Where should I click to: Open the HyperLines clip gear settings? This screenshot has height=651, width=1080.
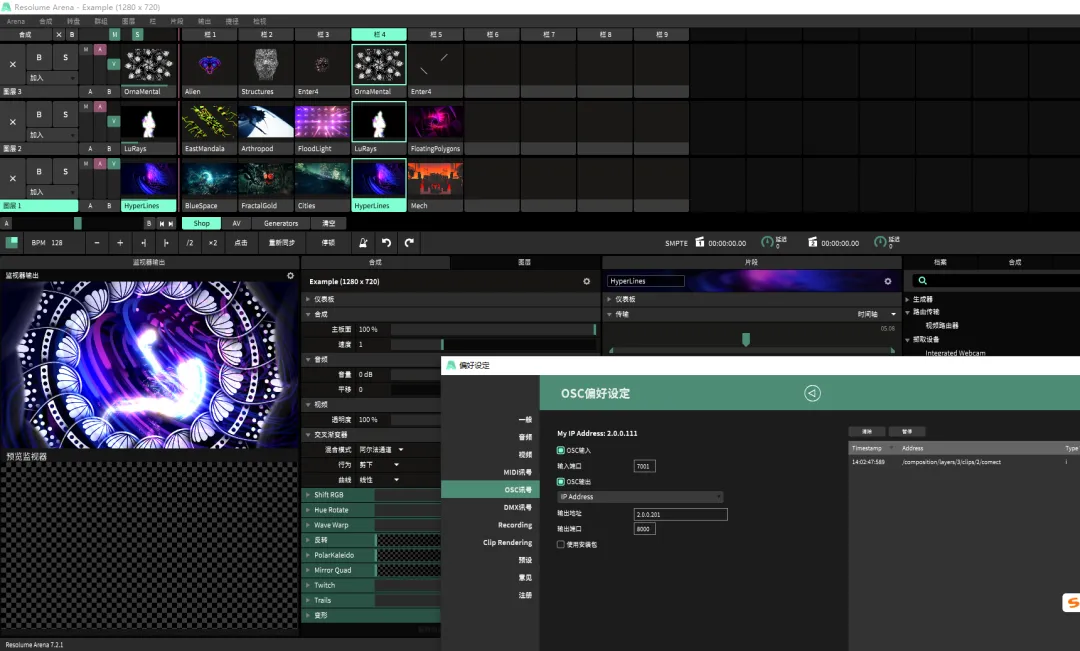[x=888, y=281]
